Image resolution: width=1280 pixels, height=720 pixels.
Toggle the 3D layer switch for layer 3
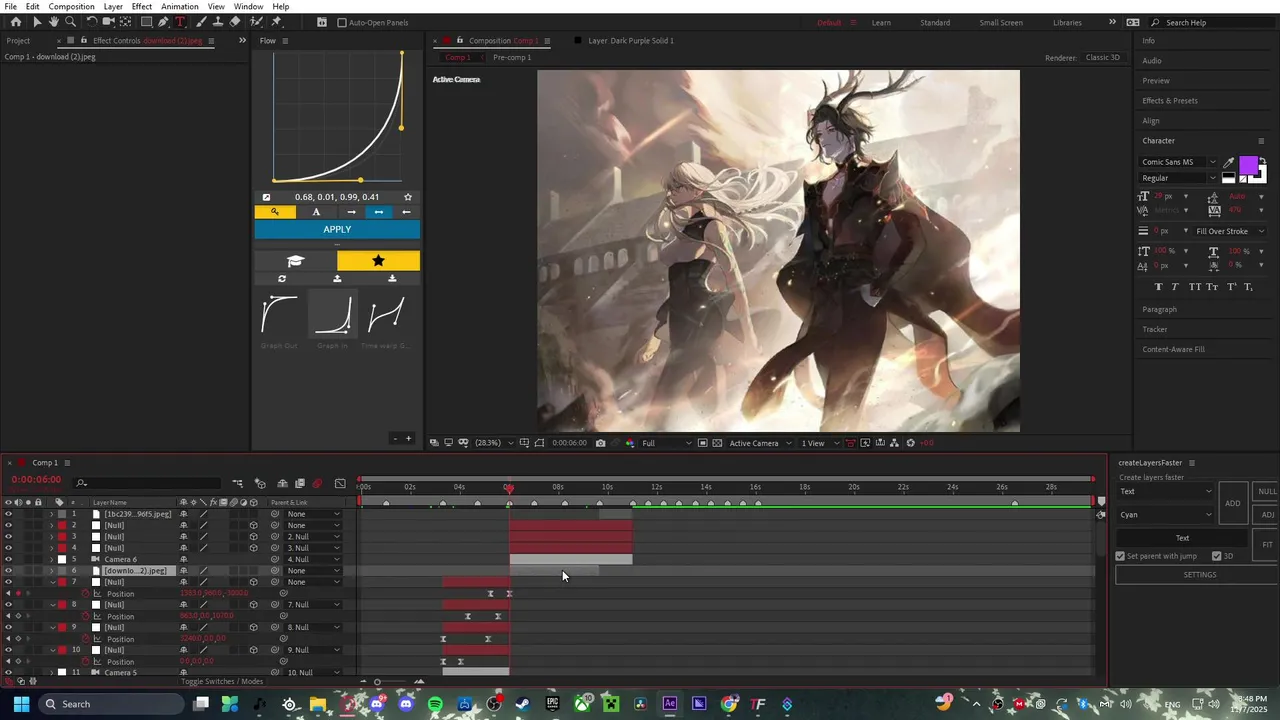[x=253, y=537]
